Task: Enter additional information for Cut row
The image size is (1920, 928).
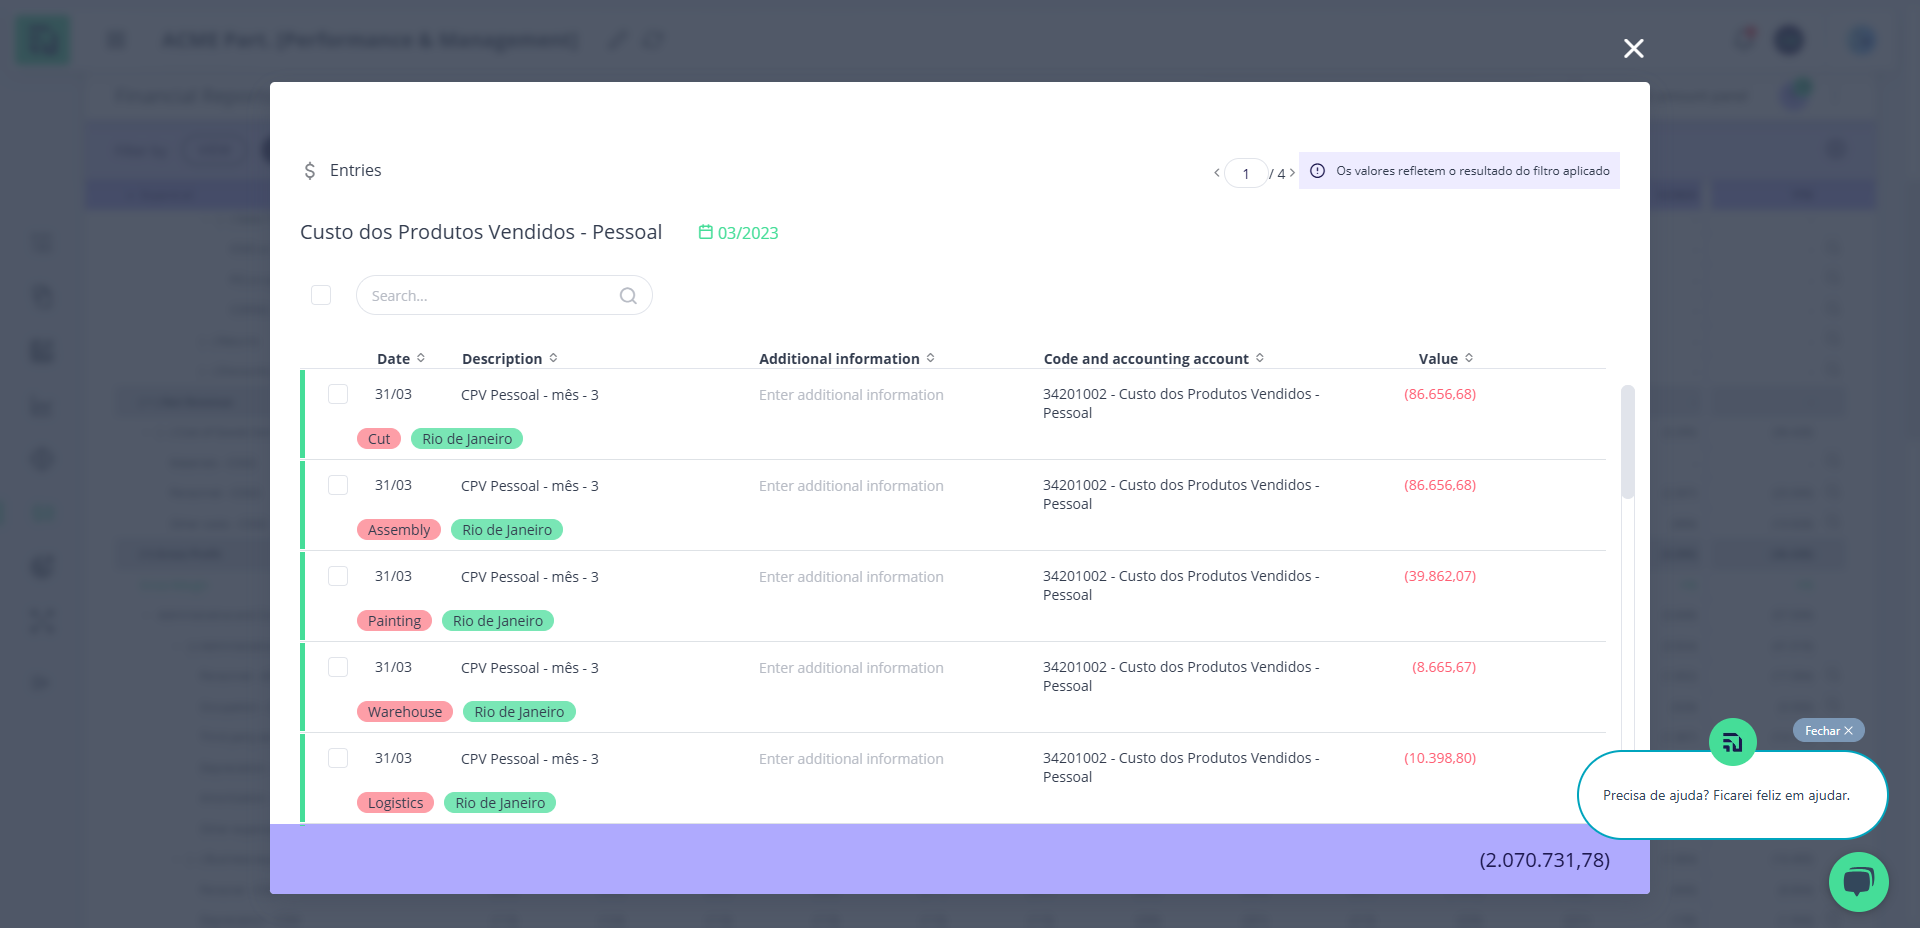Action: pos(851,395)
